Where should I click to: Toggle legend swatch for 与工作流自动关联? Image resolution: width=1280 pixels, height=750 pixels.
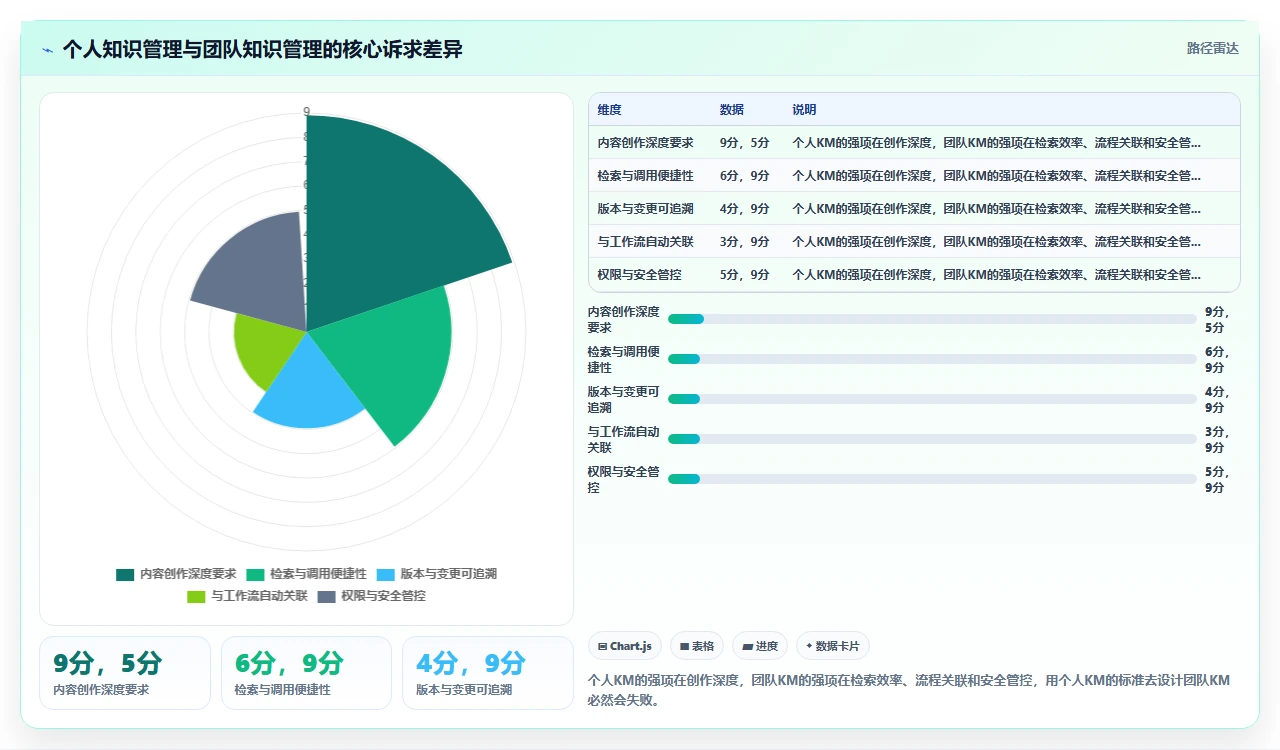pos(196,596)
